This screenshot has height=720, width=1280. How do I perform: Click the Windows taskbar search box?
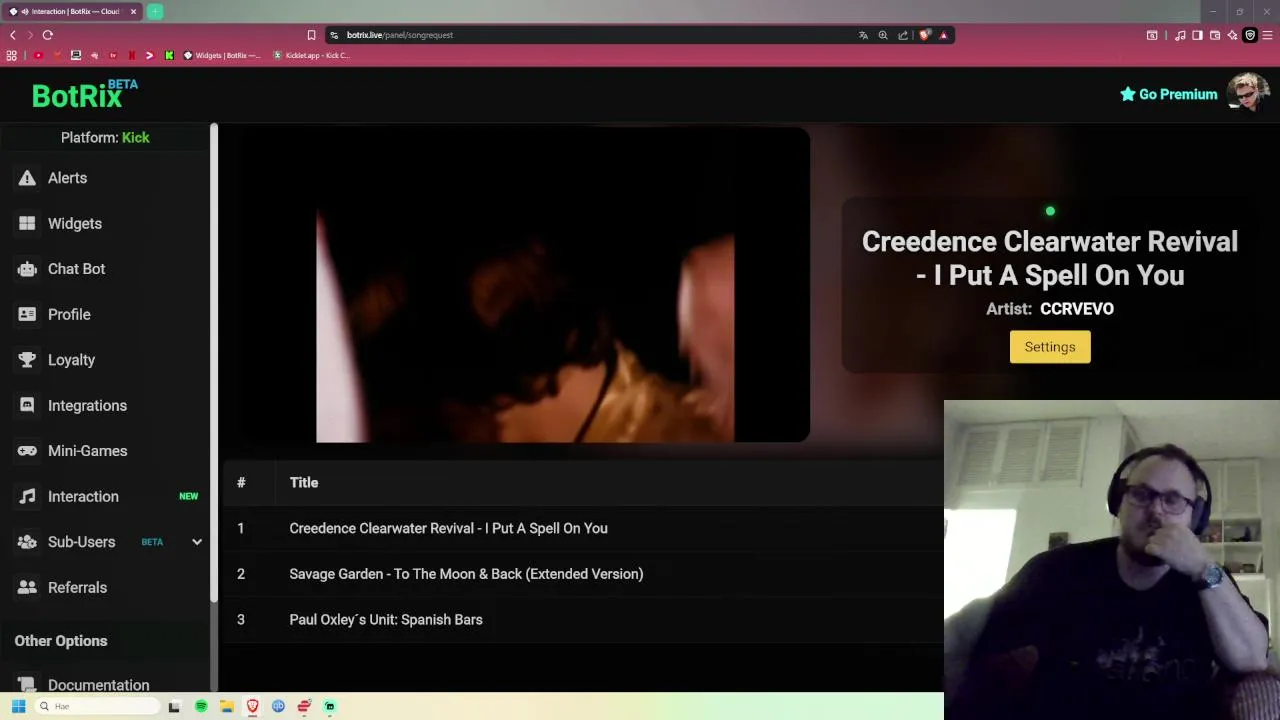[x=97, y=706]
